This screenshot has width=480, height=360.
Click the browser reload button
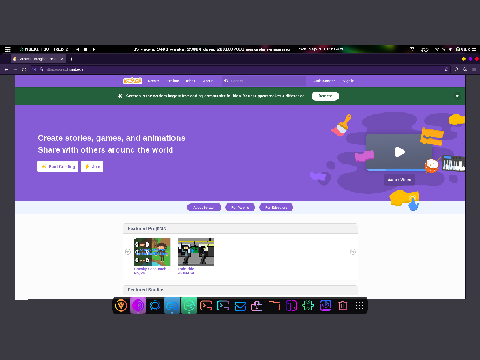[x=24, y=69]
